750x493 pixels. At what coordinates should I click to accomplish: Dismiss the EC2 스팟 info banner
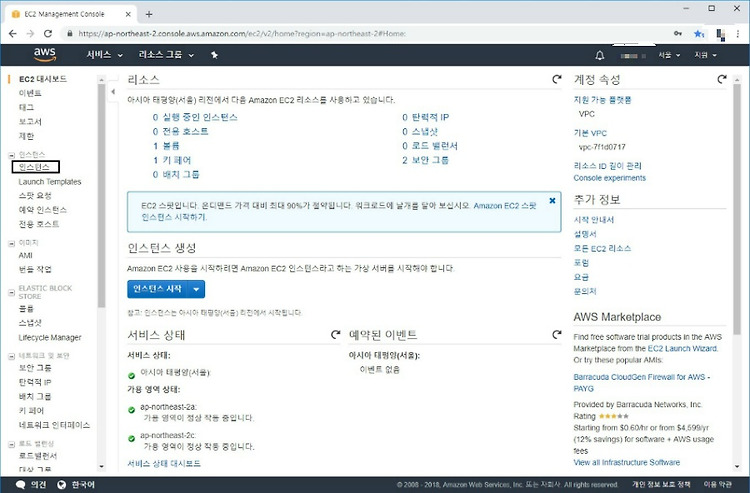pos(552,201)
